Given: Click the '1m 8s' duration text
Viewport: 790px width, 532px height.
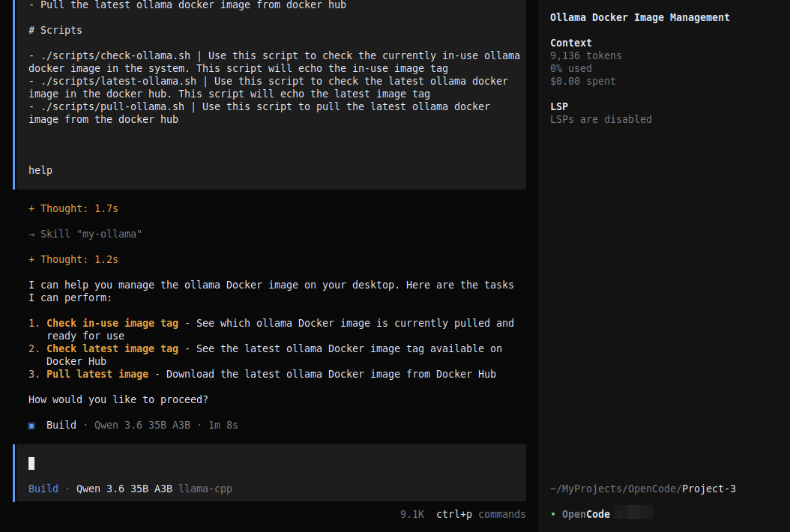Looking at the screenshot, I should [223, 425].
